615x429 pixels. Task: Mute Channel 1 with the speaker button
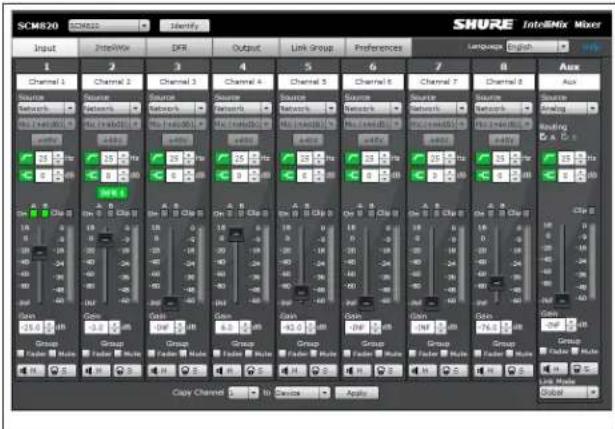[x=31, y=370]
